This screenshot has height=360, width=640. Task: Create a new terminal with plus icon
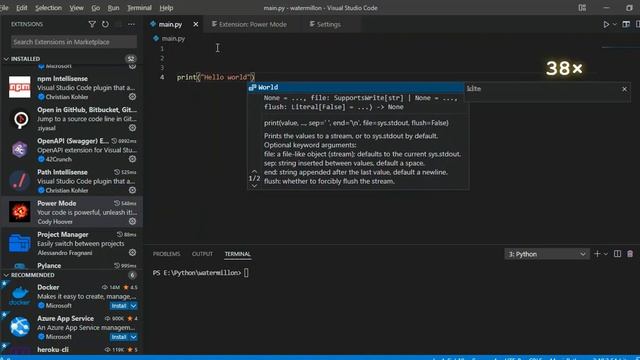[x=597, y=254]
